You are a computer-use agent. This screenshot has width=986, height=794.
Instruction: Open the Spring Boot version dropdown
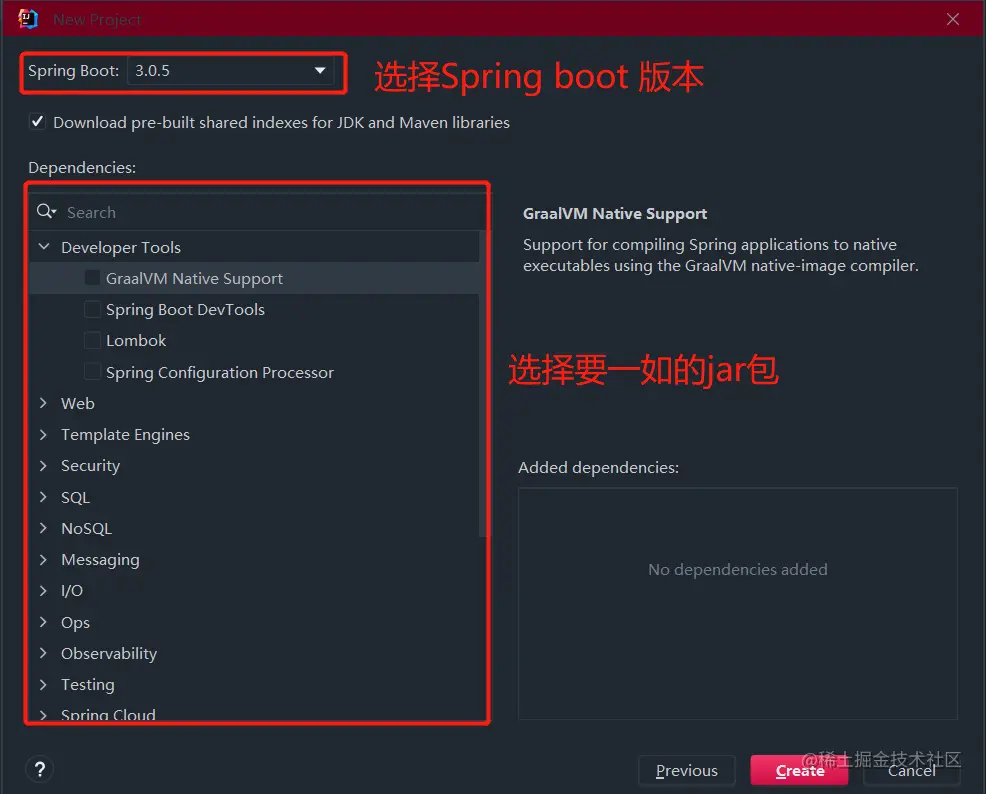(x=231, y=70)
